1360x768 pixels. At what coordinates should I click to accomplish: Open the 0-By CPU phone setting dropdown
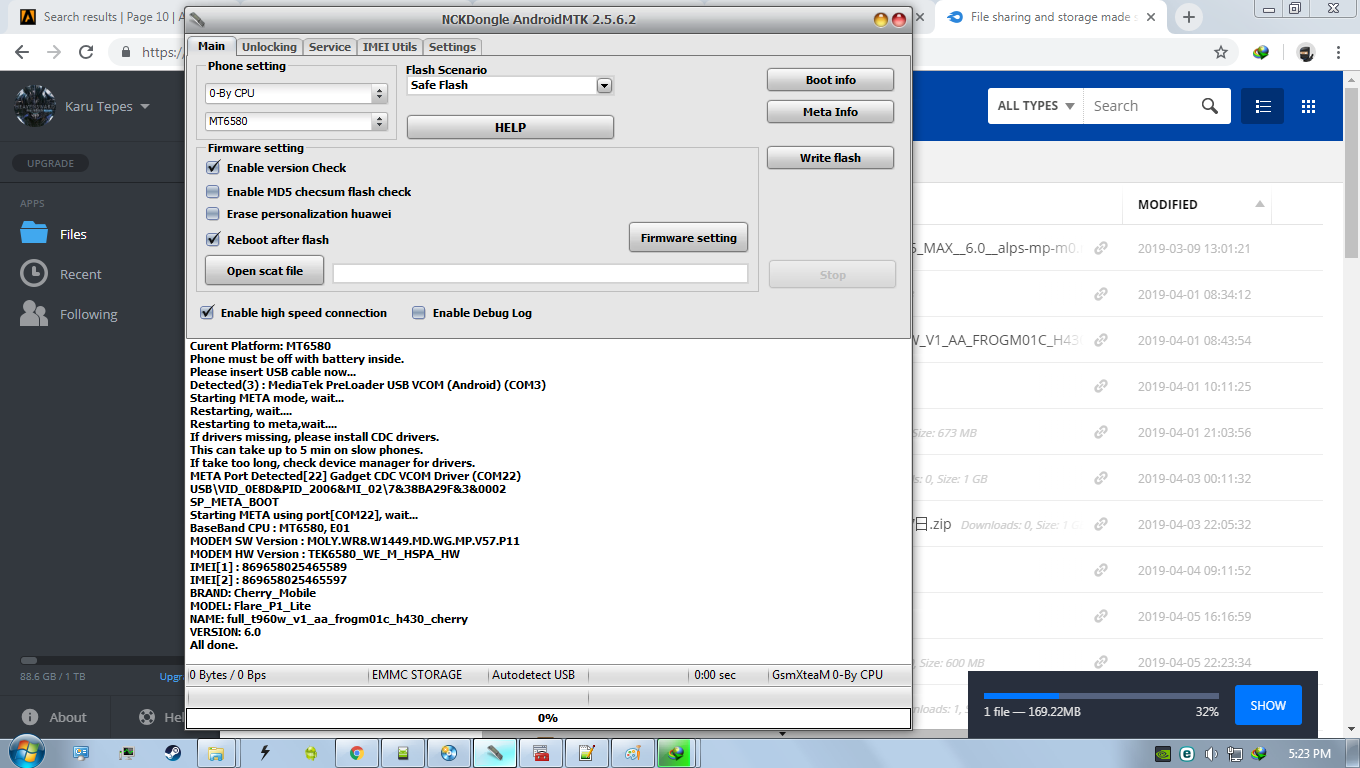tap(296, 93)
